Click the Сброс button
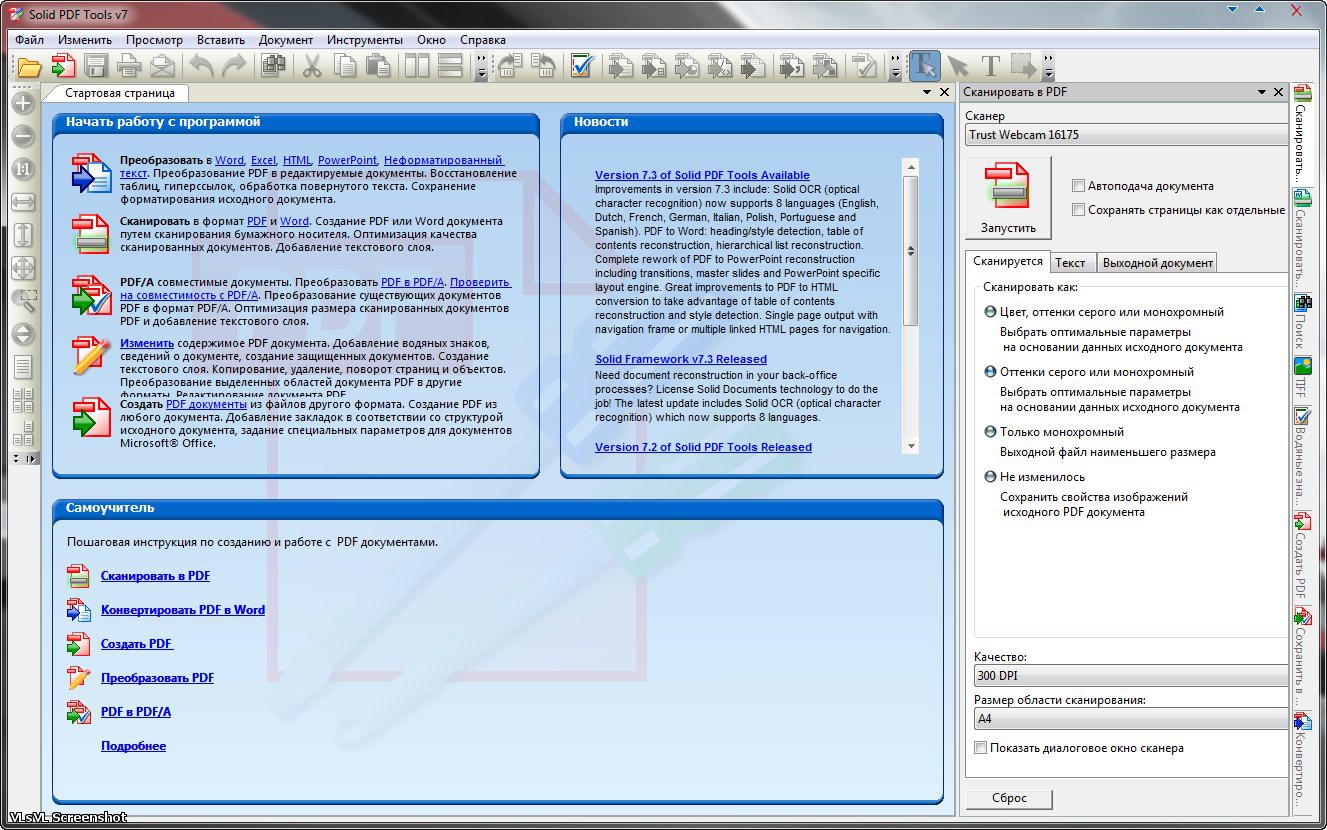This screenshot has height=830, width=1327. point(1010,798)
